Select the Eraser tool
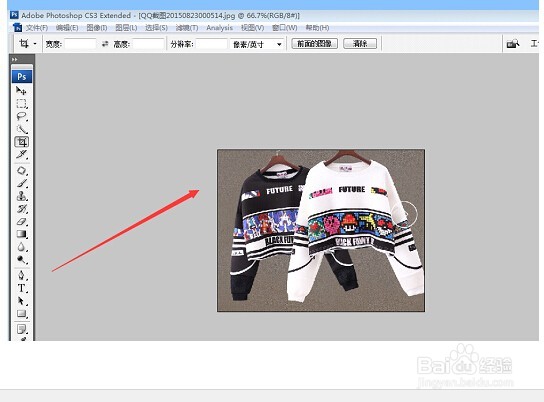 pyautogui.click(x=22, y=222)
